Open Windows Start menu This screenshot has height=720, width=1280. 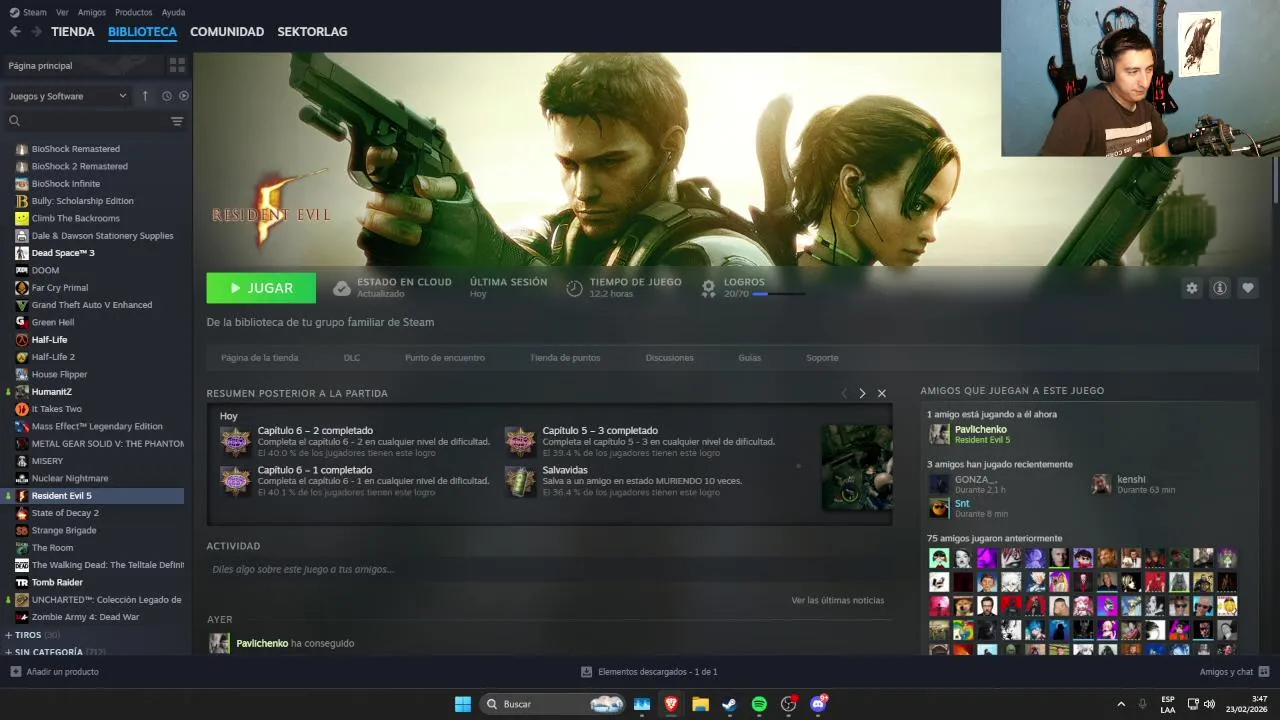point(463,704)
